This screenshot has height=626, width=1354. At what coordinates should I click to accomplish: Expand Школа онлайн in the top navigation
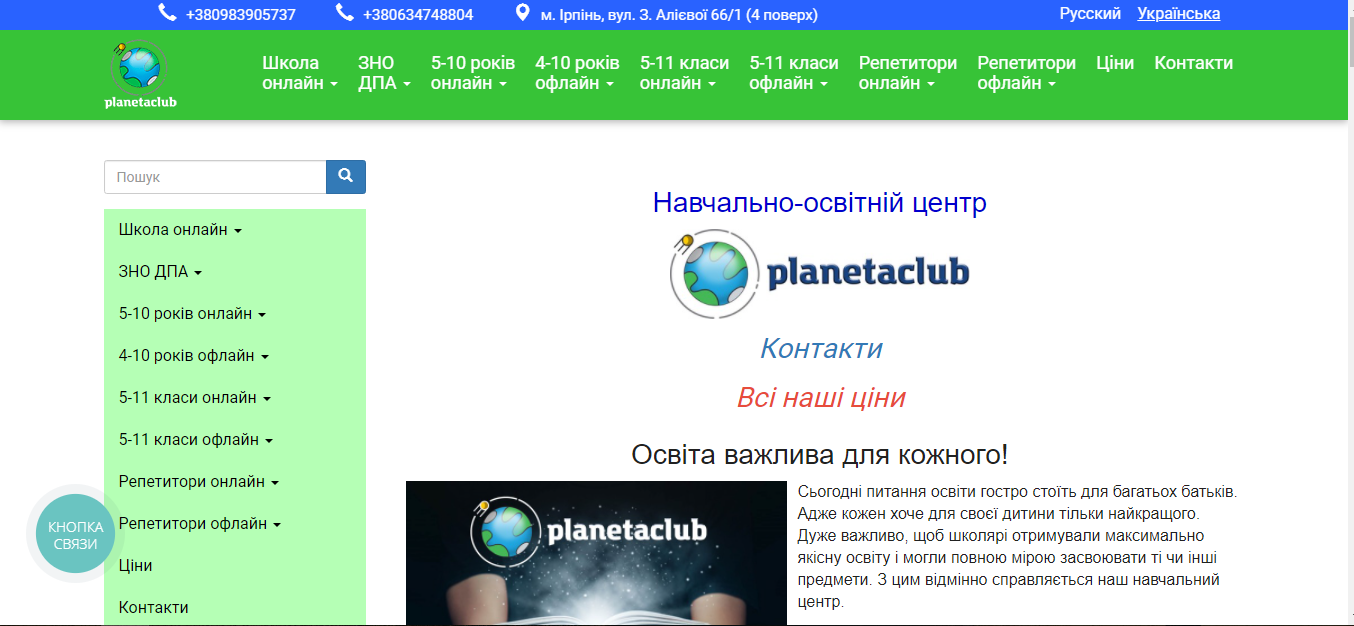(300, 73)
